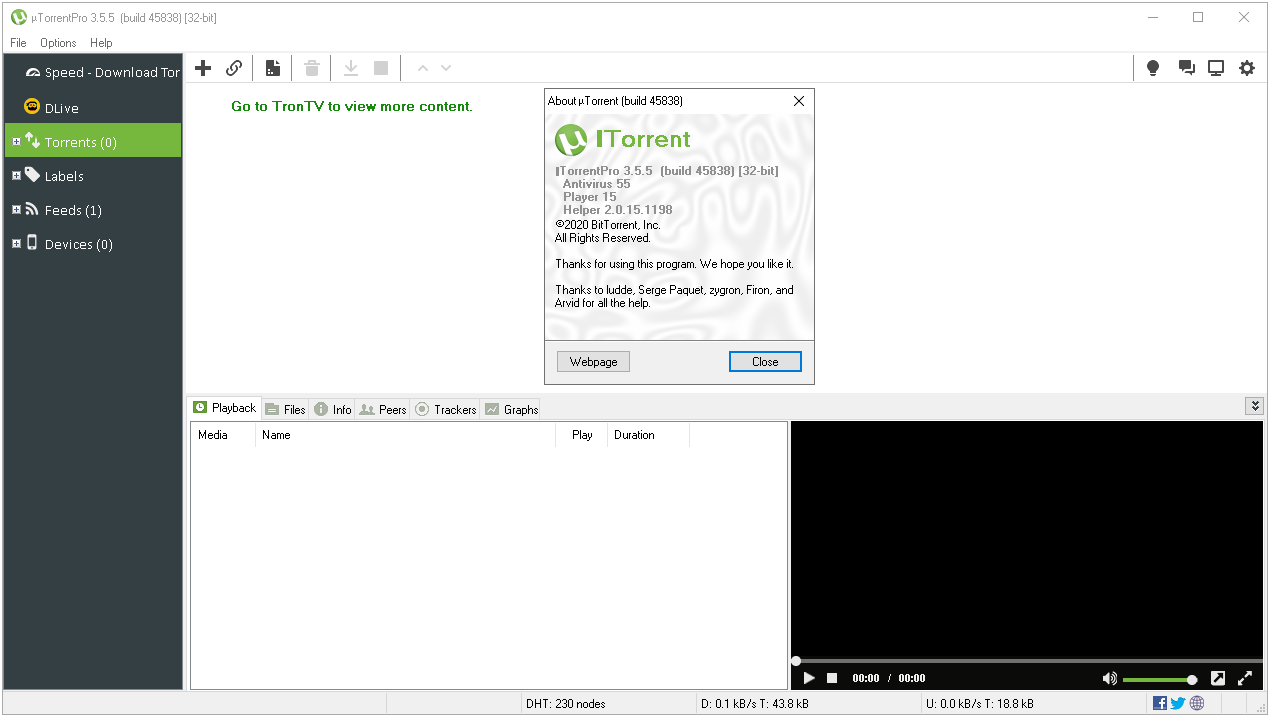Click the player Play button
This screenshot has width=1269, height=717.
(809, 678)
